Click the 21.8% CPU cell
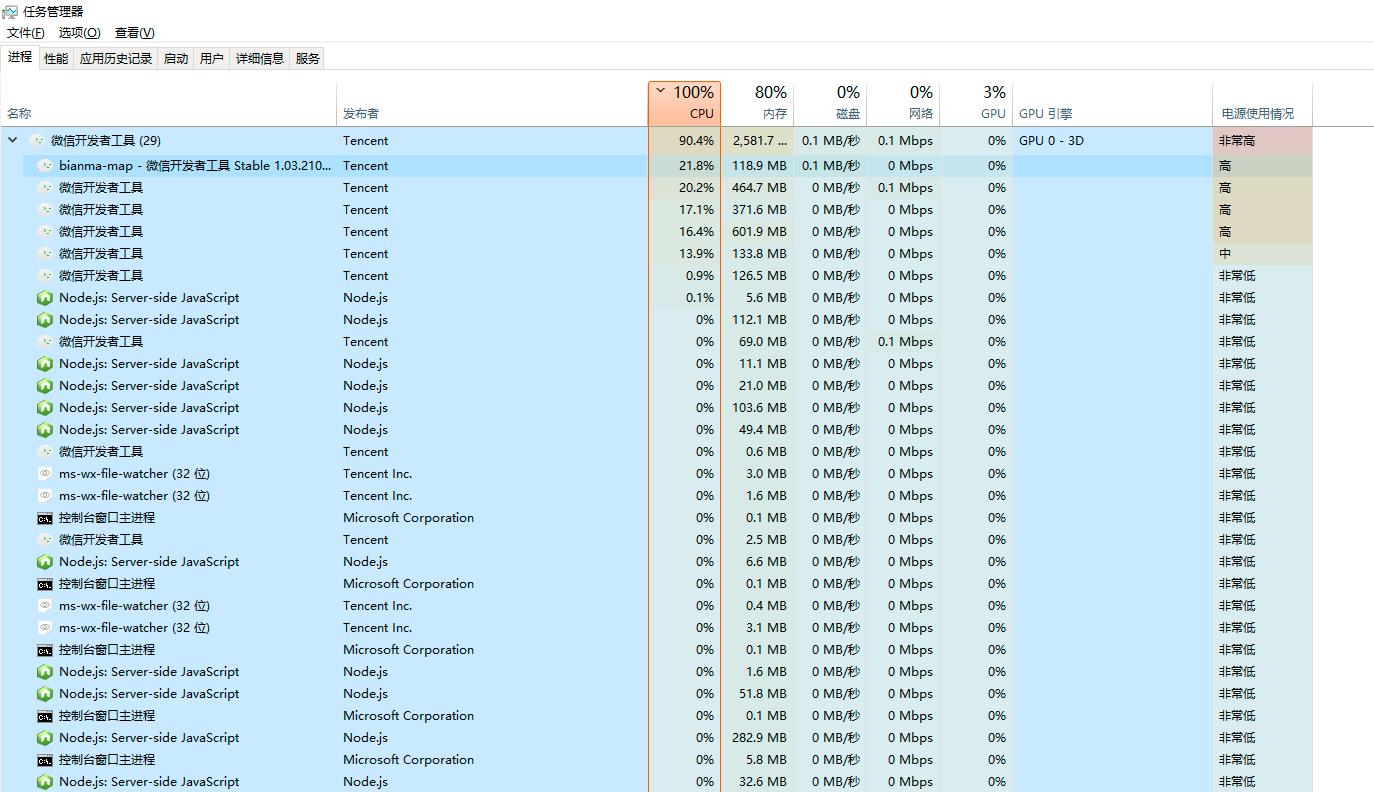 pyautogui.click(x=684, y=166)
